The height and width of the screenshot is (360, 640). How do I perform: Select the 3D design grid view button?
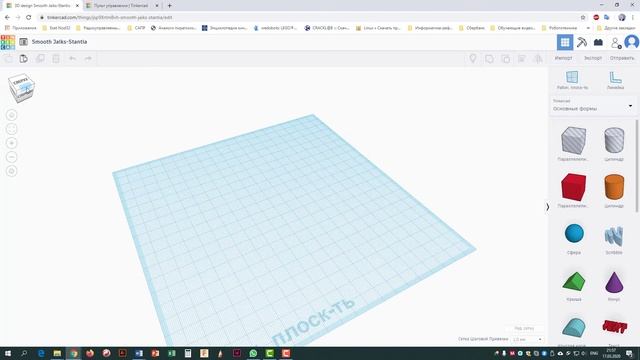(x=565, y=42)
